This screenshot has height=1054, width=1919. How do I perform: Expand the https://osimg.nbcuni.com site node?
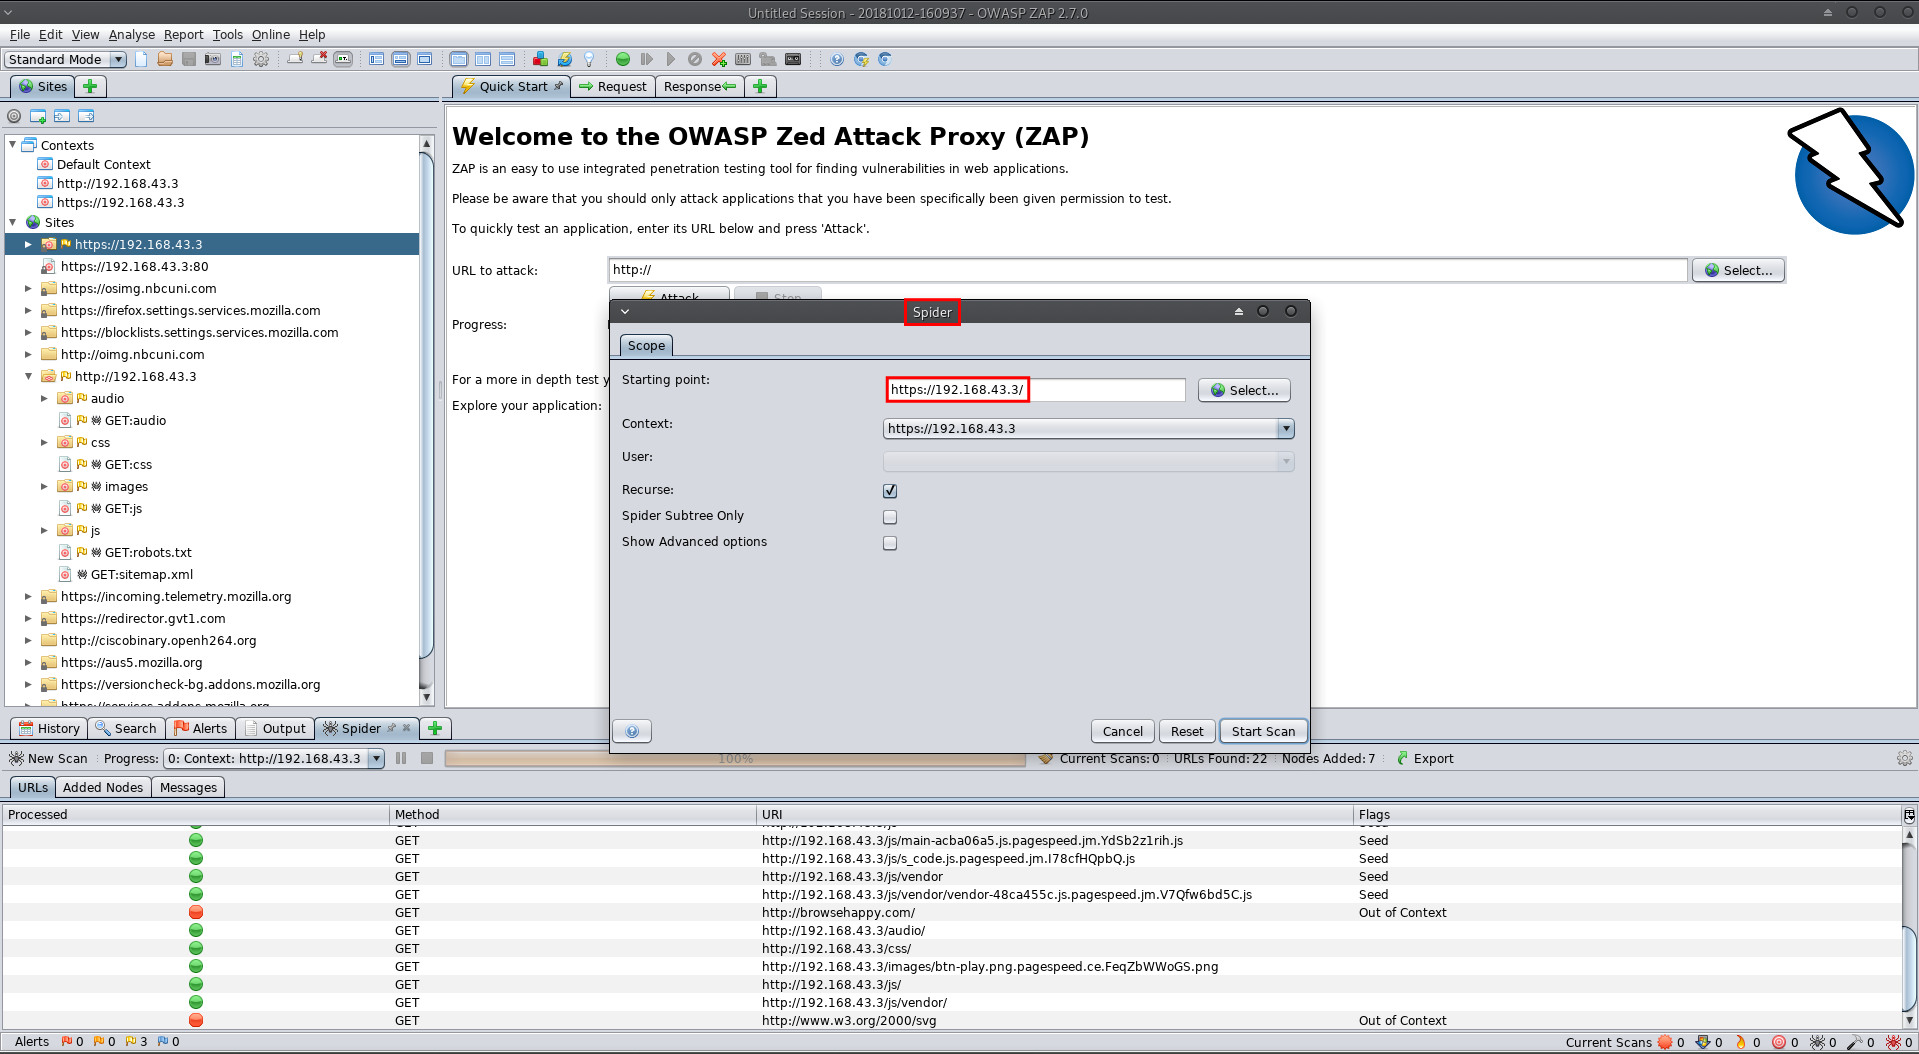28,288
